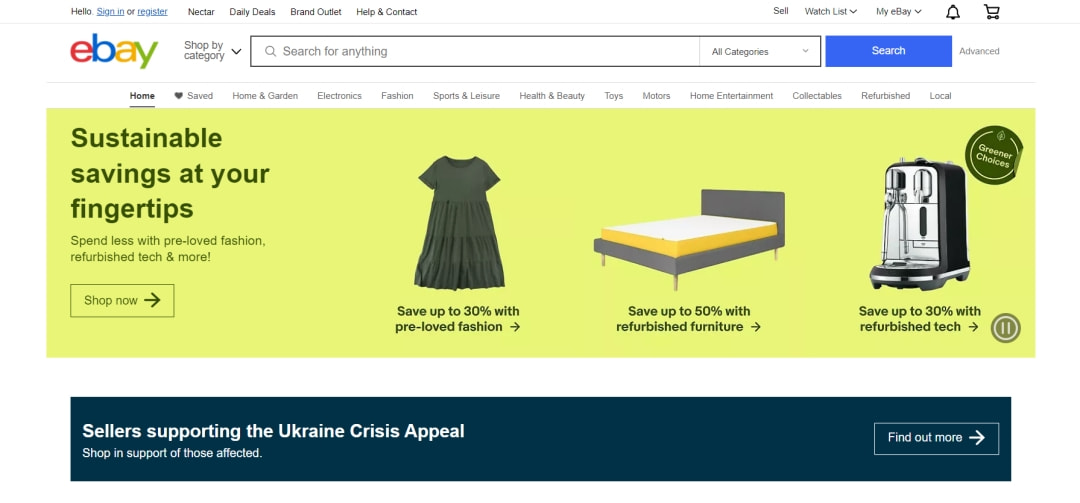Switch to the Electronics tab
The height and width of the screenshot is (503, 1080).
pyautogui.click(x=339, y=96)
